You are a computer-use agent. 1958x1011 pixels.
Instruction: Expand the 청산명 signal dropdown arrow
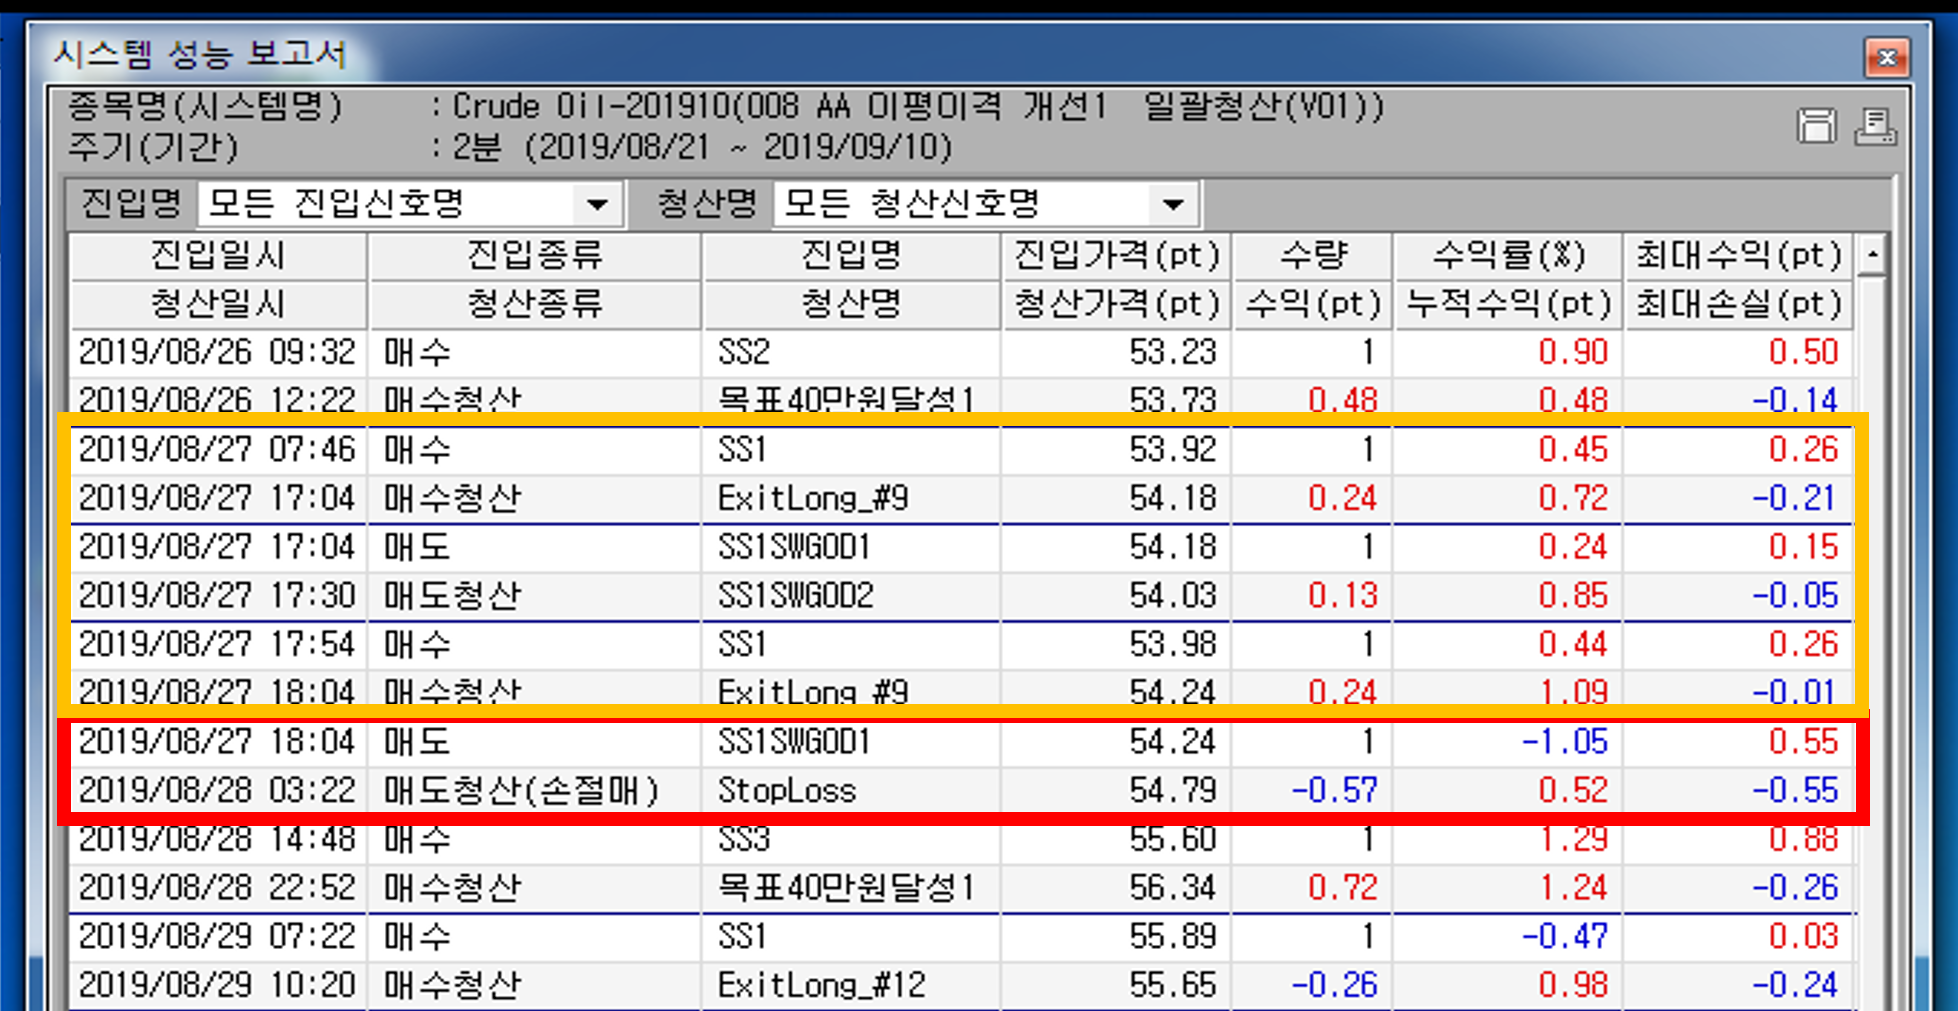[1173, 205]
